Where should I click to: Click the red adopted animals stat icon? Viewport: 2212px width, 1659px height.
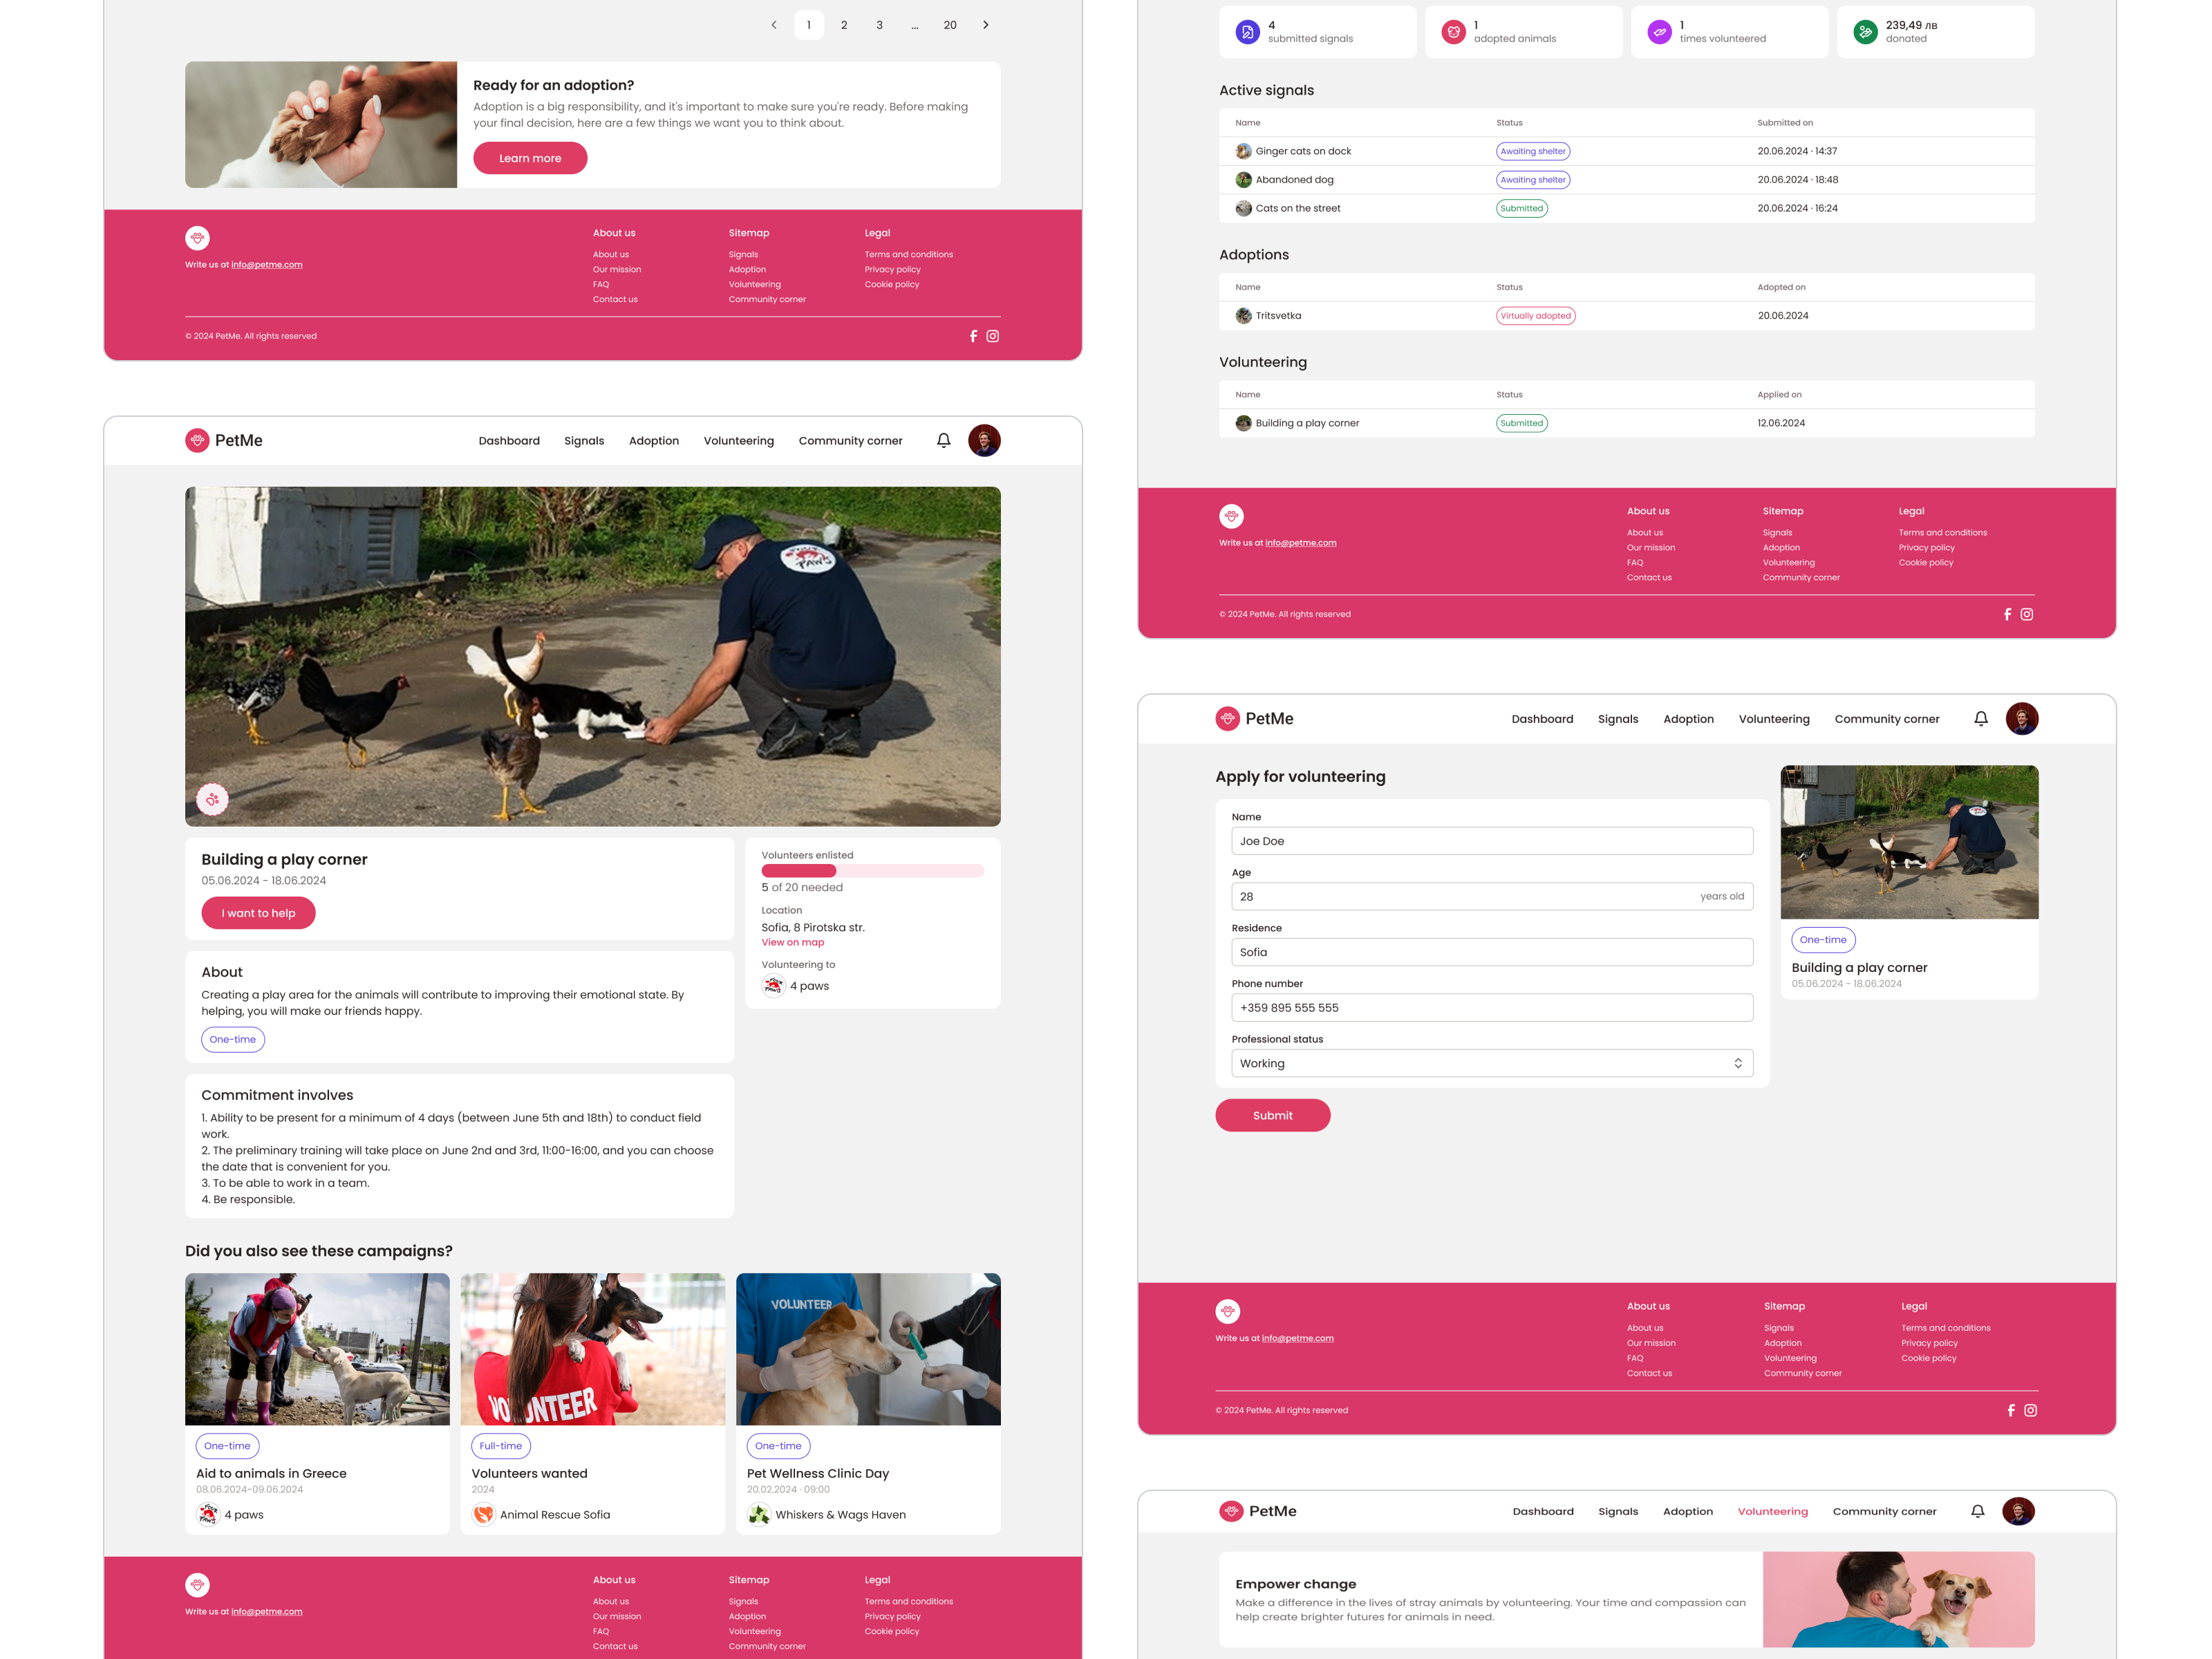(x=1453, y=32)
